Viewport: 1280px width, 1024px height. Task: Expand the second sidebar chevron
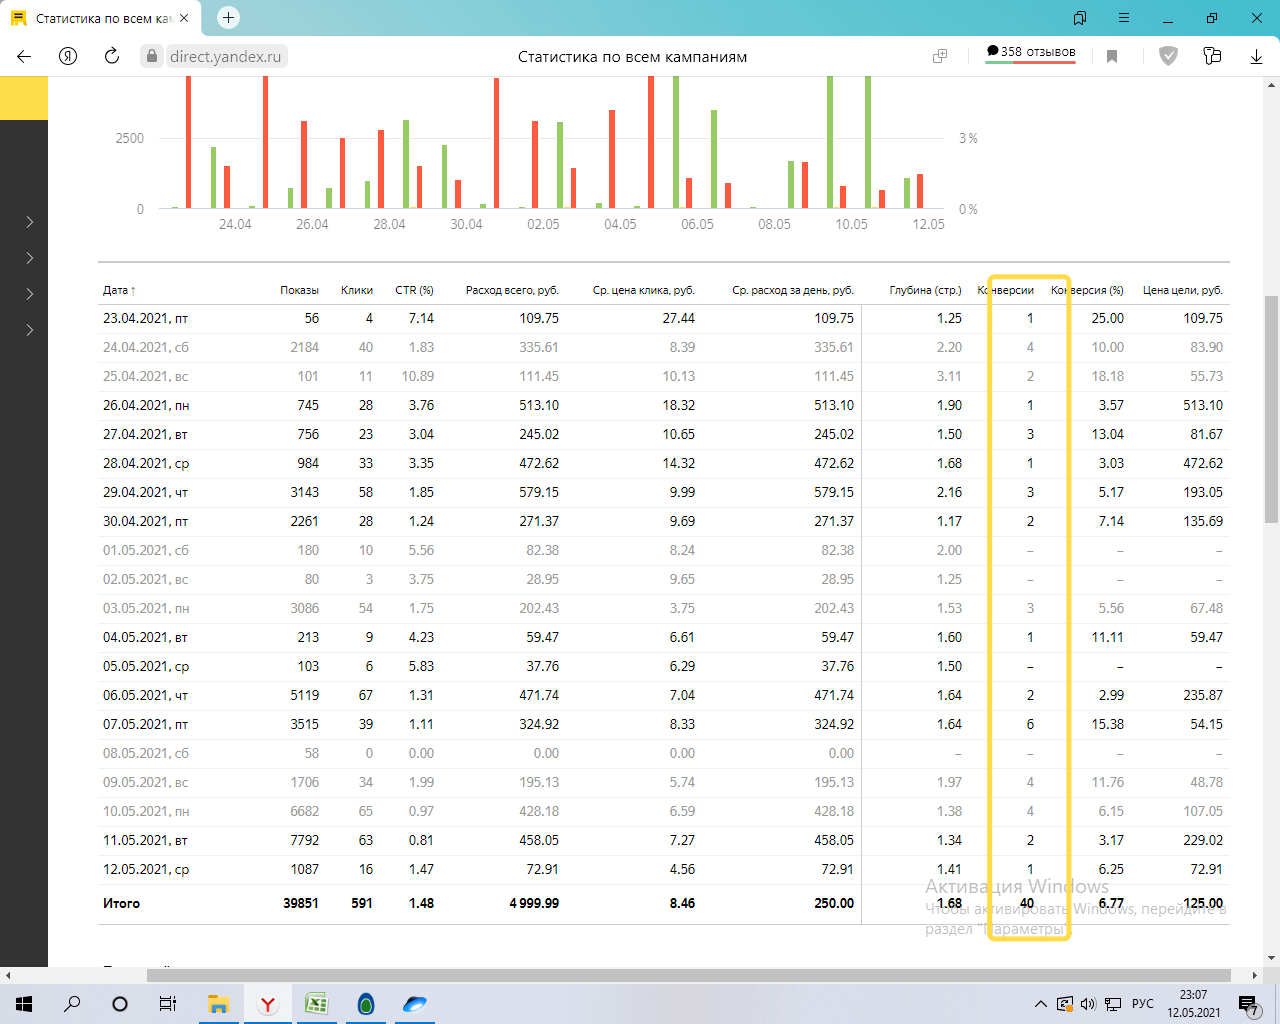coord(30,258)
